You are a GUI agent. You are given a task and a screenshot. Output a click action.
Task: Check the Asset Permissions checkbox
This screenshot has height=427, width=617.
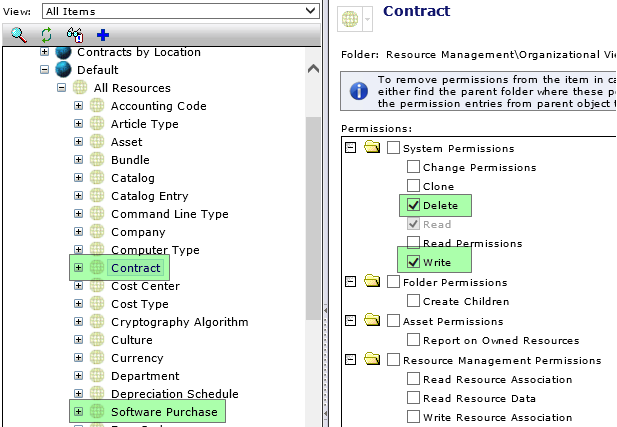[x=393, y=321]
